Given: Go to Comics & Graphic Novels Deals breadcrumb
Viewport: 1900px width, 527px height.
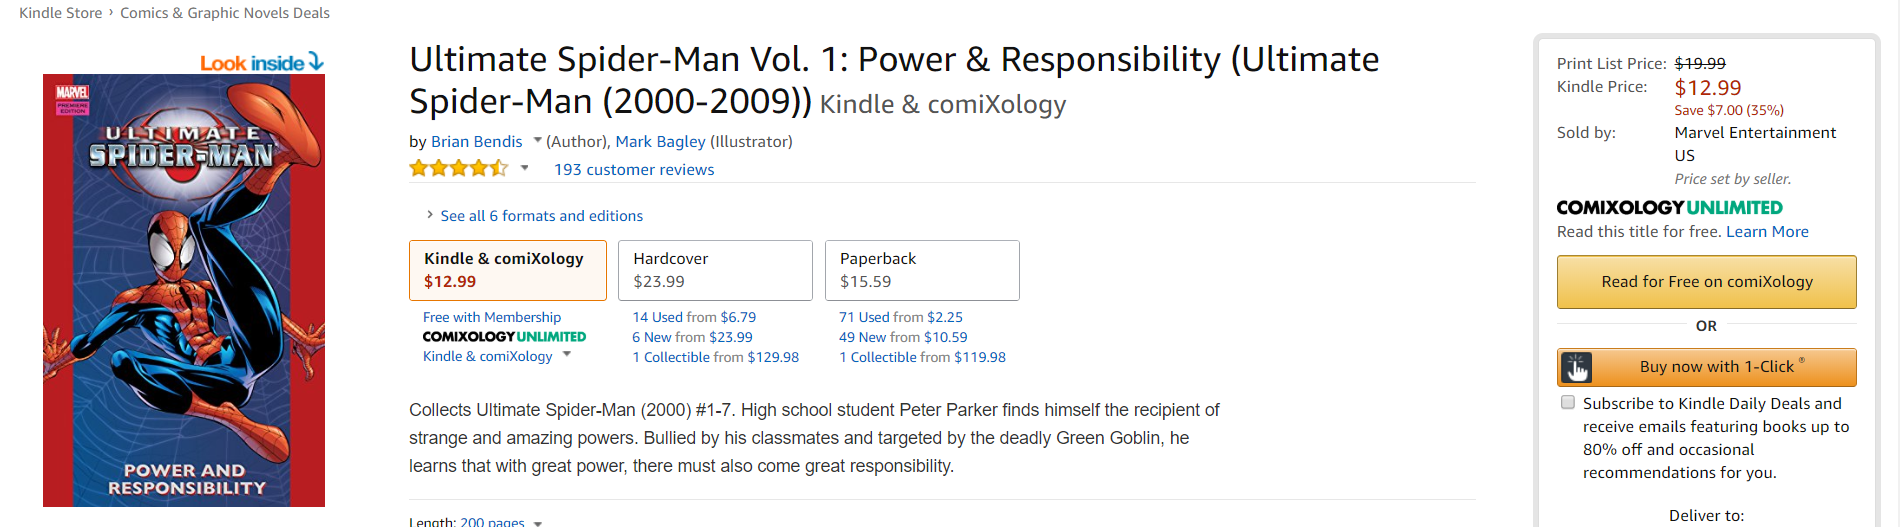Looking at the screenshot, I should point(225,13).
